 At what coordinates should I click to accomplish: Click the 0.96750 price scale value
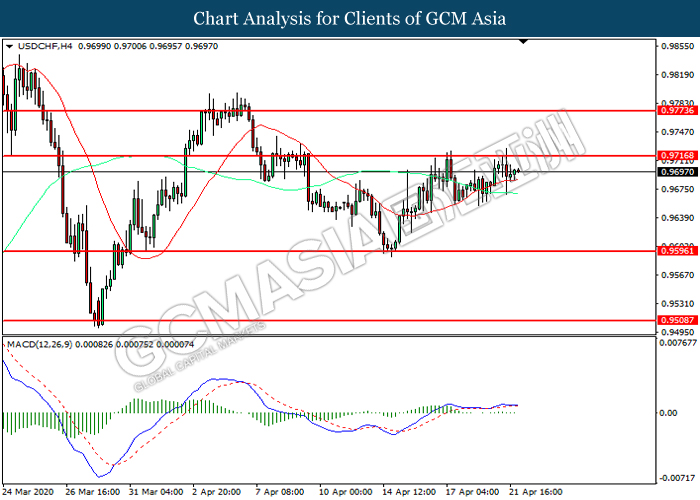point(678,189)
